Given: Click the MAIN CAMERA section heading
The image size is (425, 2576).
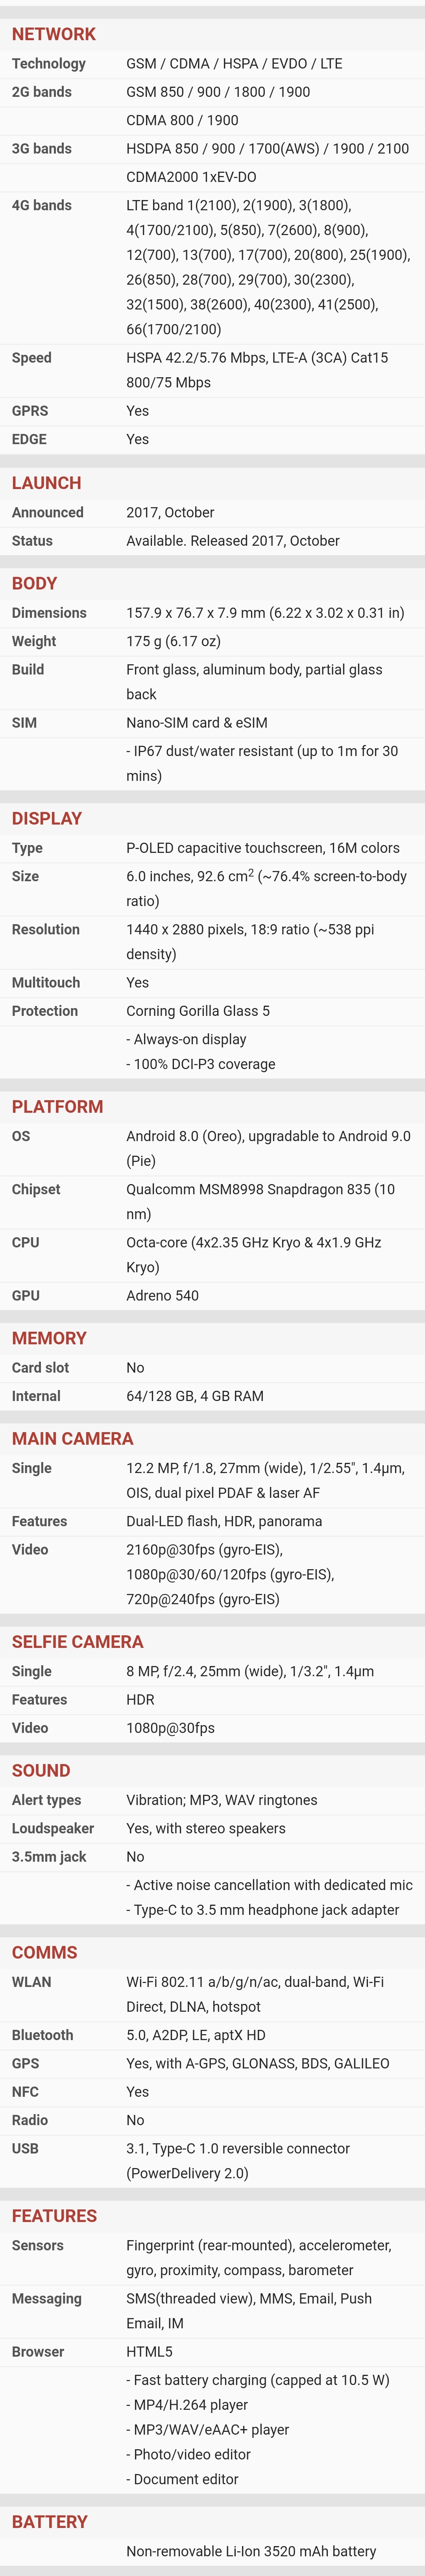Looking at the screenshot, I should pyautogui.click(x=72, y=1438).
